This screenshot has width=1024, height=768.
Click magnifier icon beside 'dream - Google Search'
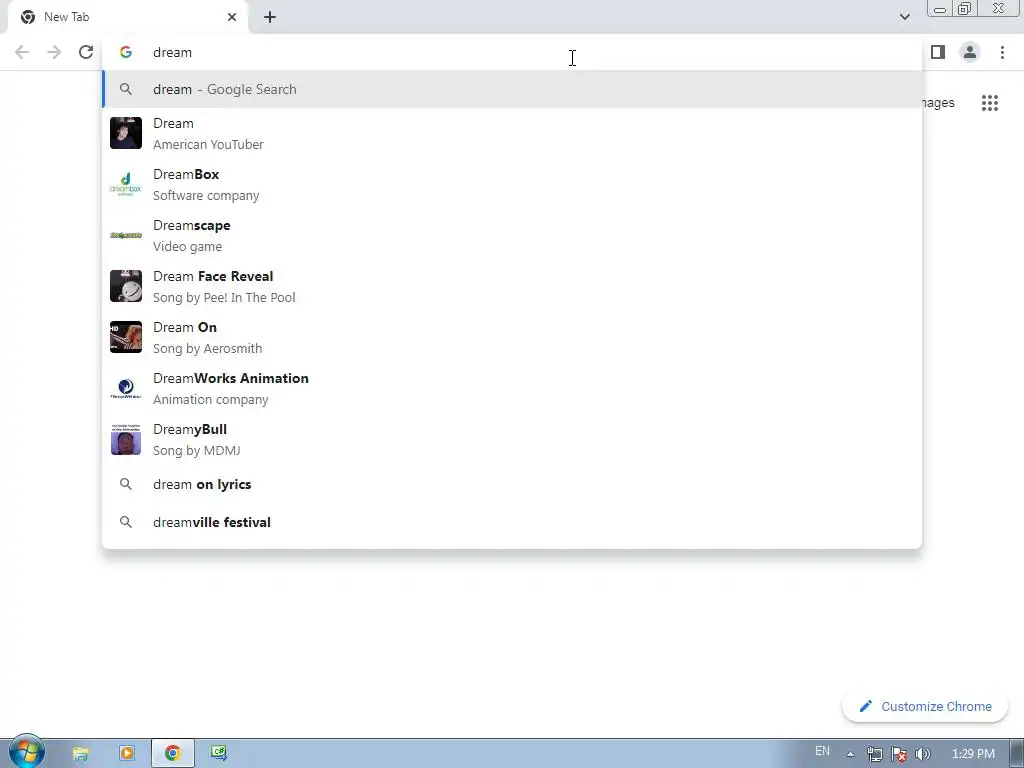126,89
